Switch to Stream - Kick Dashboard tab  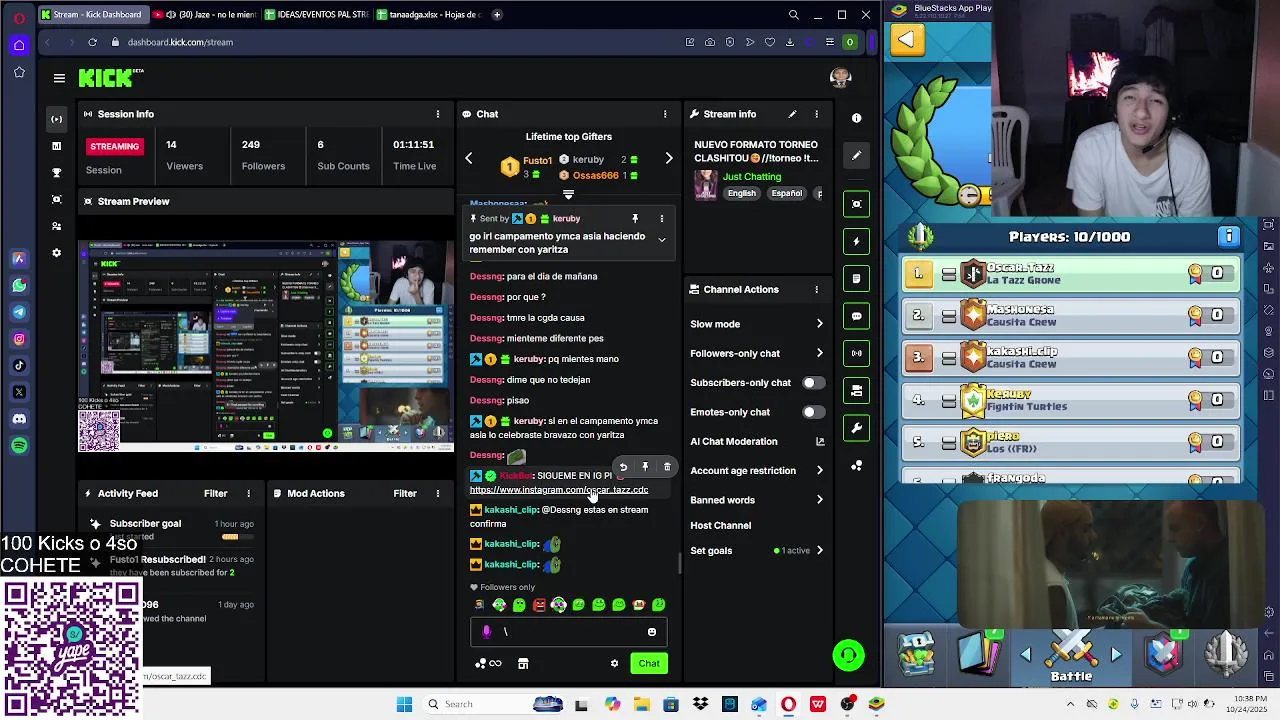(92, 15)
